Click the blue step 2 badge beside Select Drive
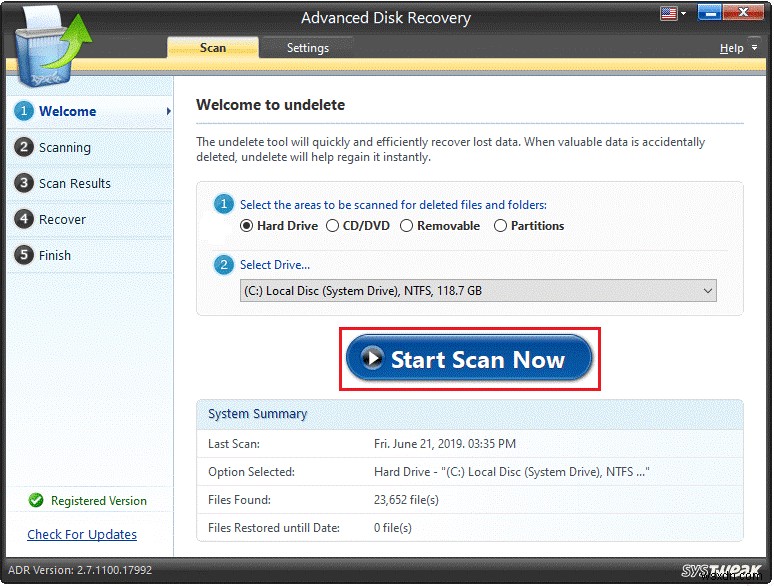 click(x=224, y=265)
